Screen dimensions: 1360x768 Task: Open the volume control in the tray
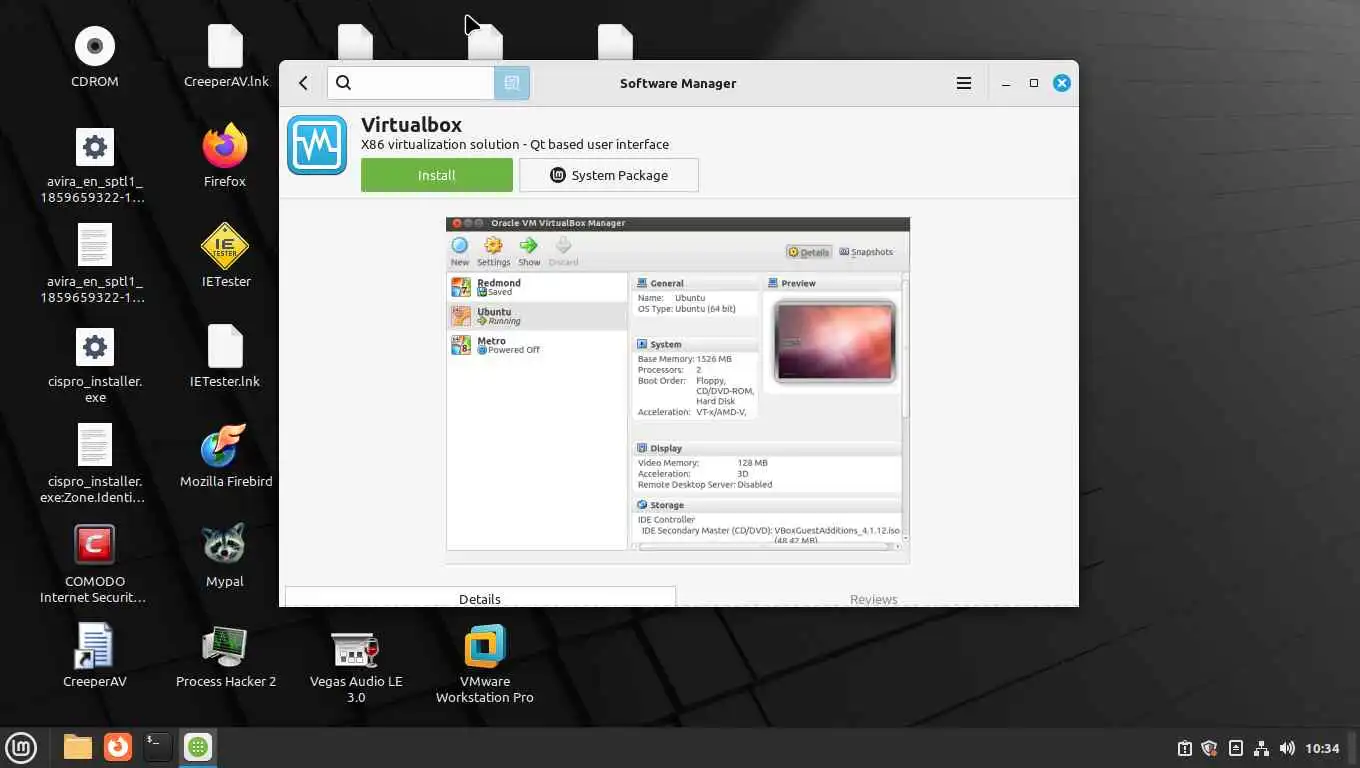click(x=1287, y=748)
